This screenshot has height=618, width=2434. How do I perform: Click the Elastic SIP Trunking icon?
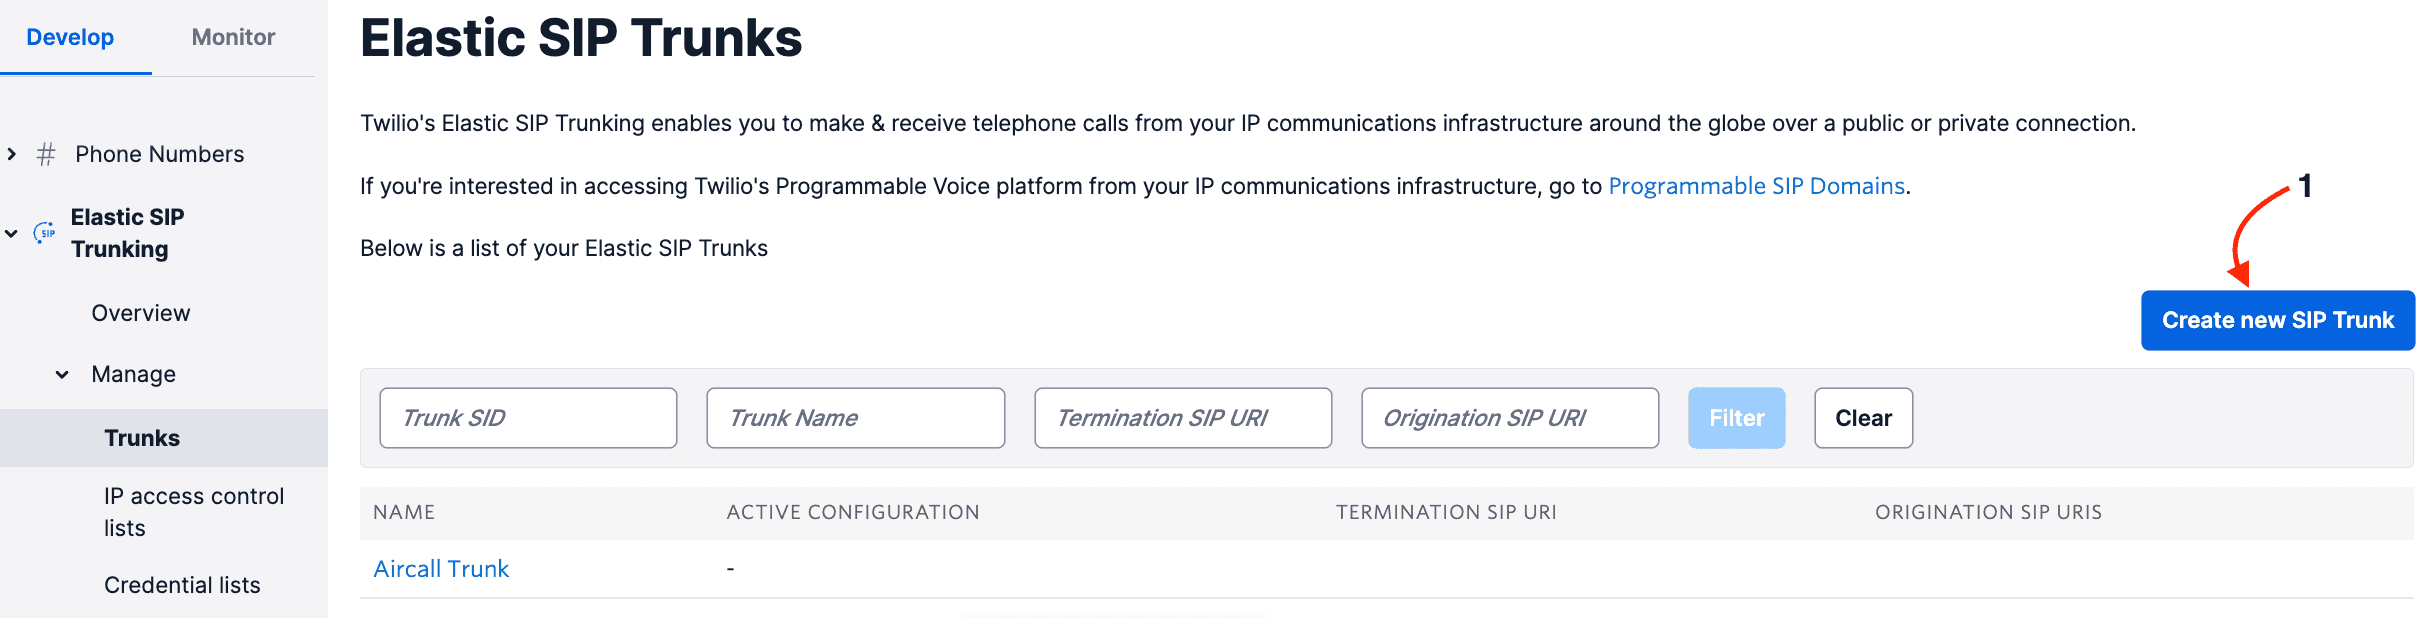click(45, 233)
